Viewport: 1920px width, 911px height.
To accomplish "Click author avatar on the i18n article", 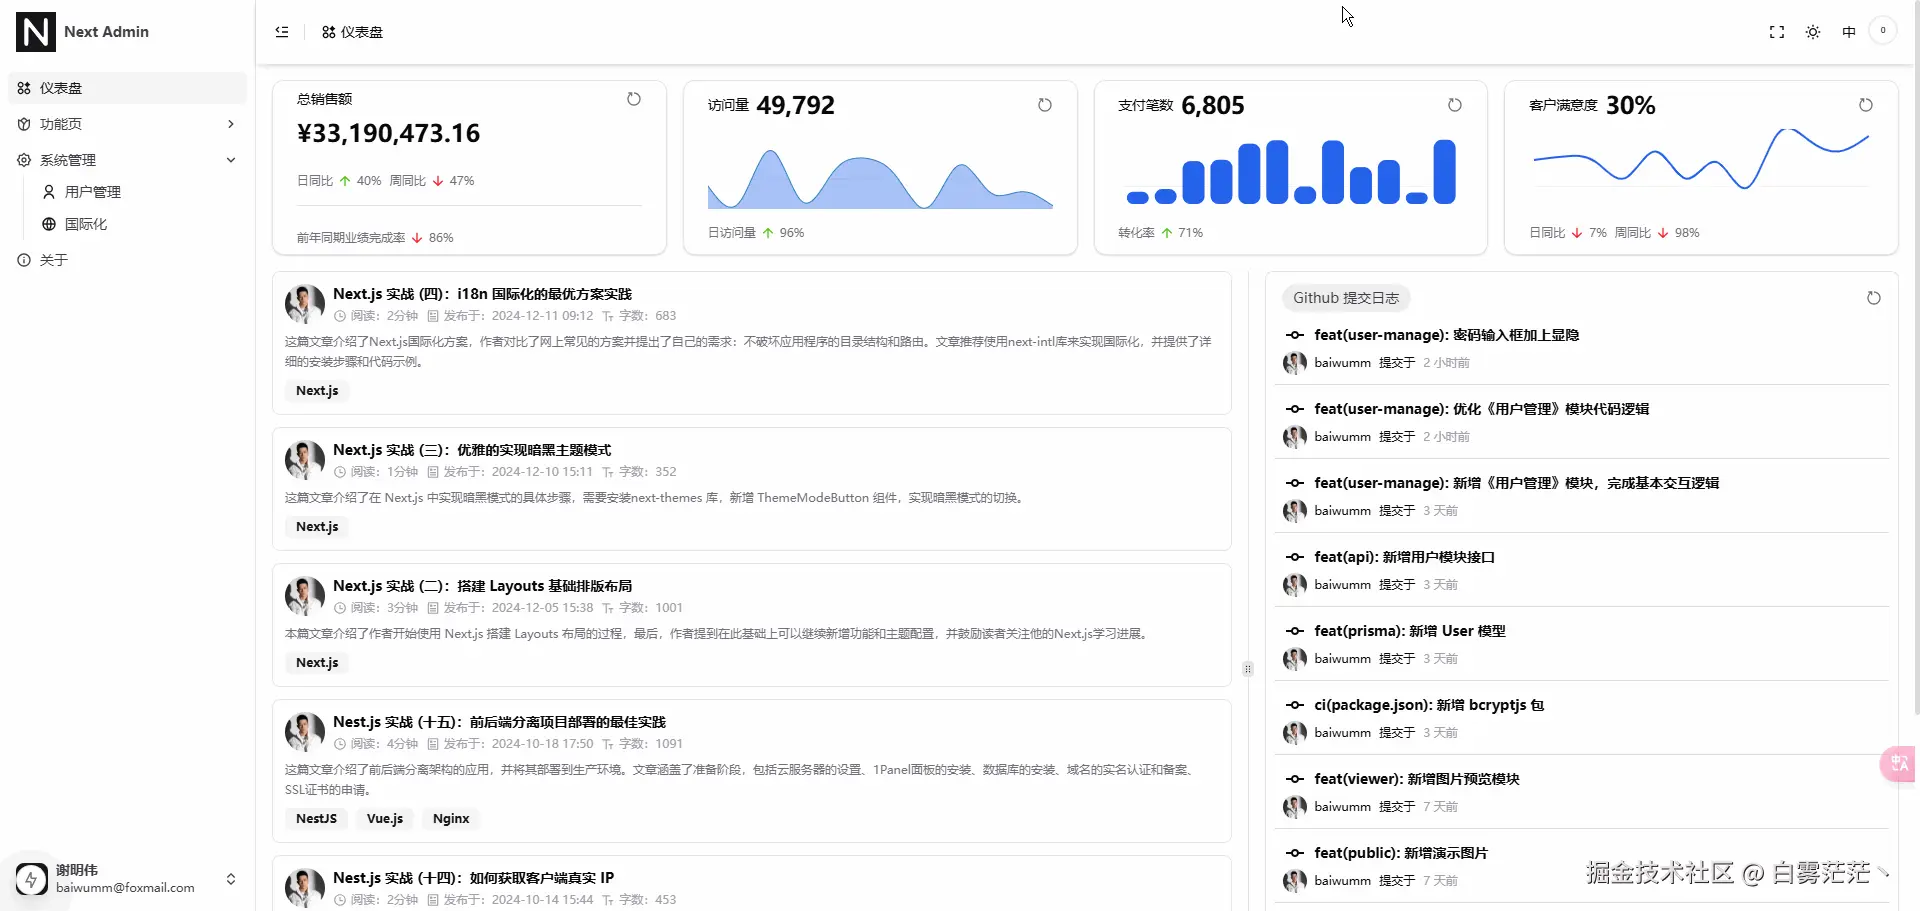I will point(305,304).
